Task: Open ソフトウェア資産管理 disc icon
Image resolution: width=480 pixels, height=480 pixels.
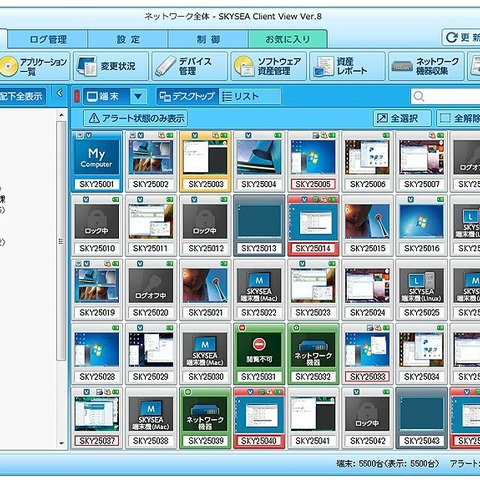Action: tap(244, 66)
